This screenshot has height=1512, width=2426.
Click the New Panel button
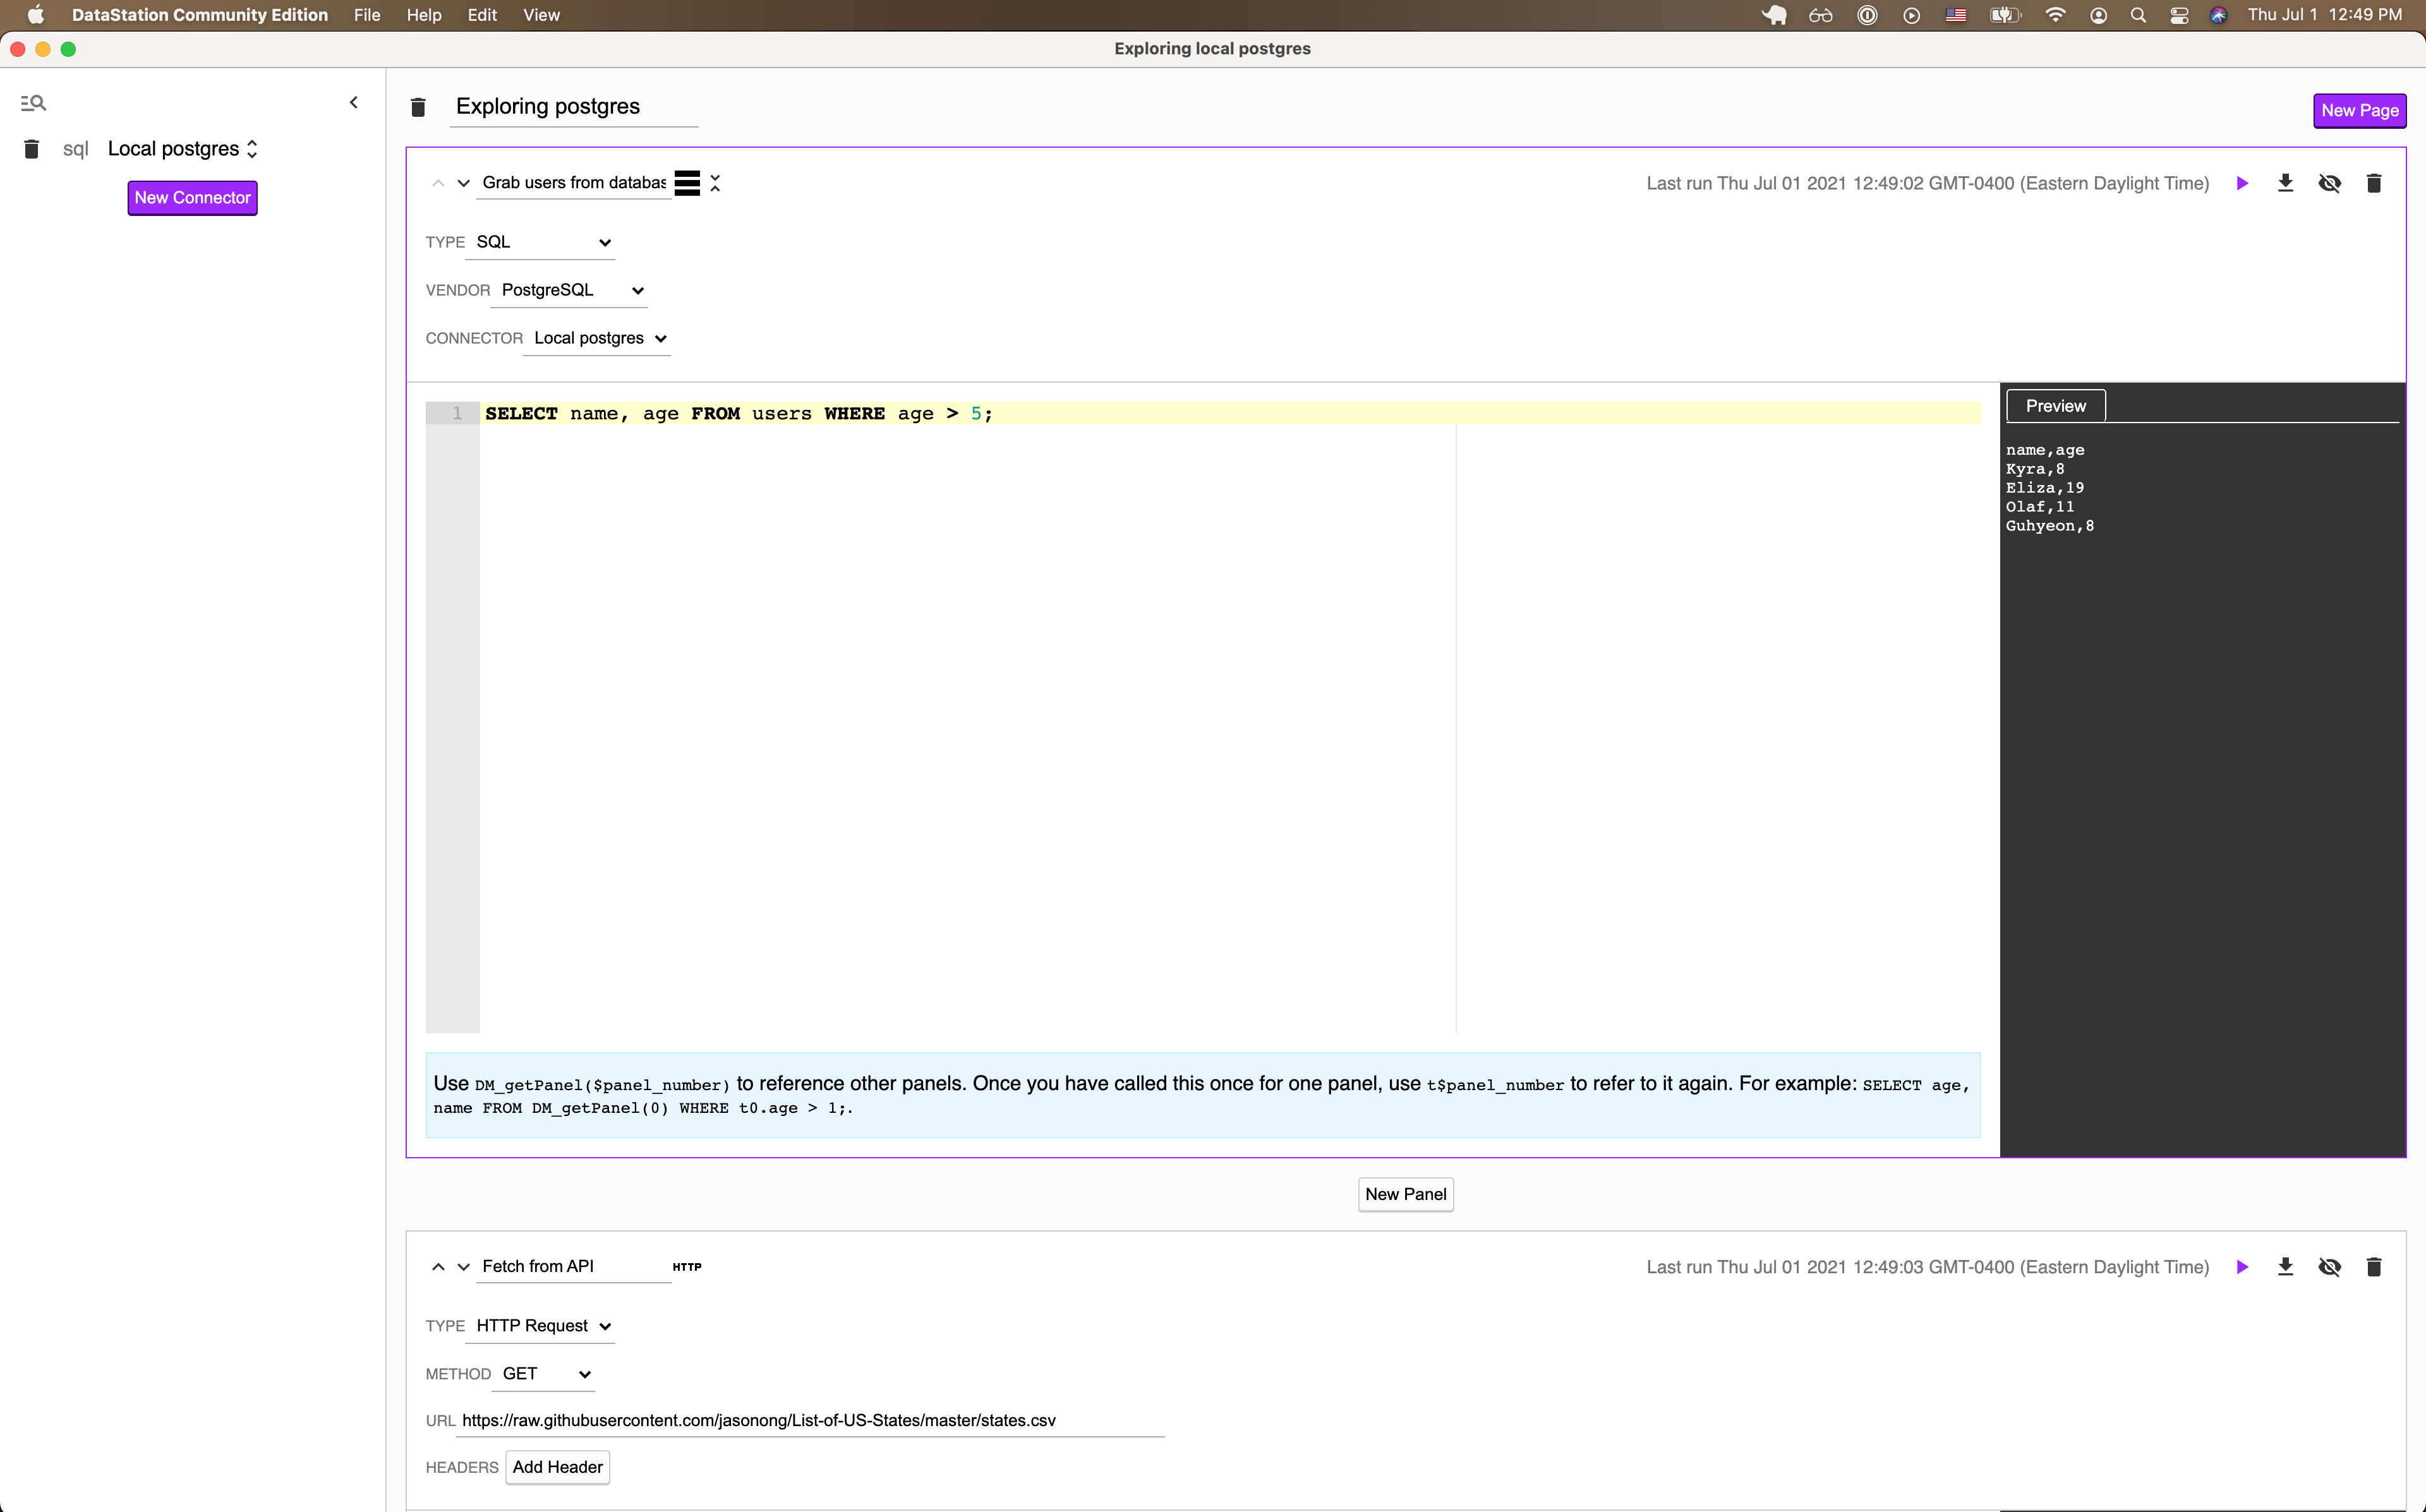(1405, 1194)
